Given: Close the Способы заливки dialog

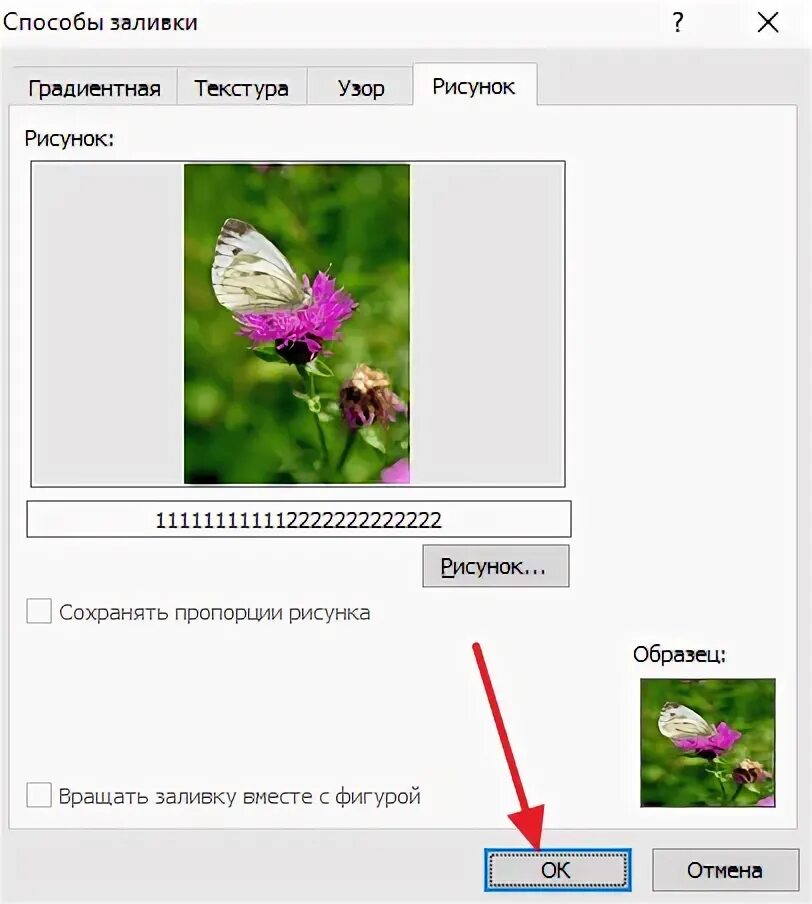Looking at the screenshot, I should pyautogui.click(x=768, y=23).
